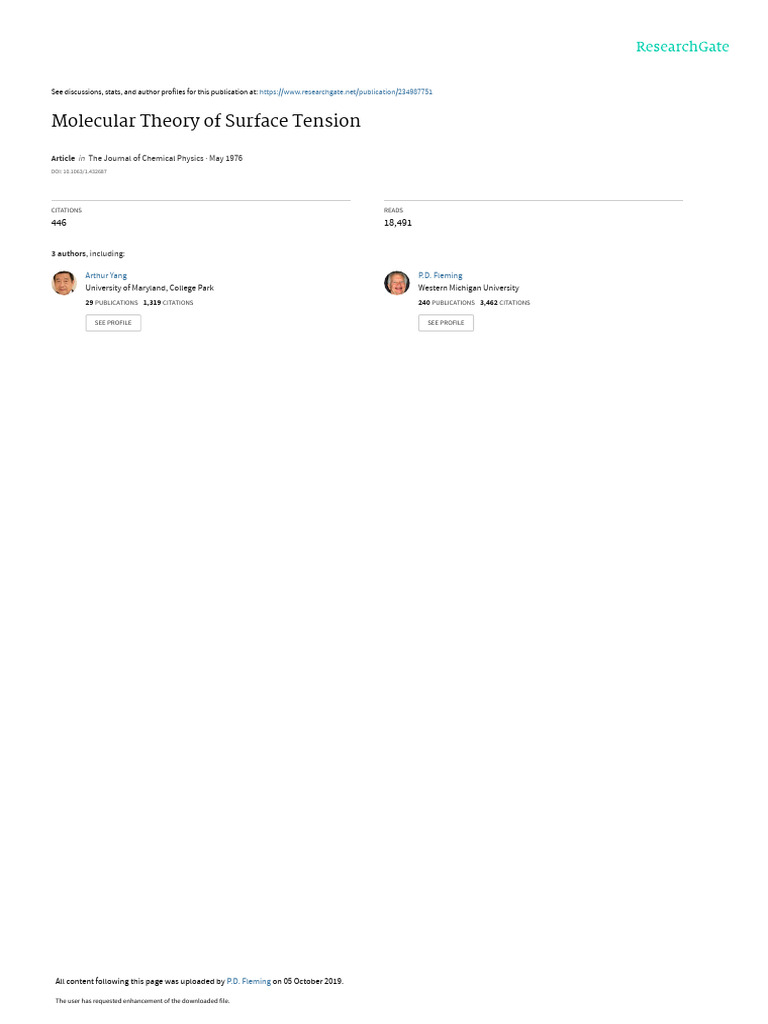This screenshot has height=1024, width=768.
Task: Open P.D. Fleming author link near photo
Action: click(x=440, y=276)
